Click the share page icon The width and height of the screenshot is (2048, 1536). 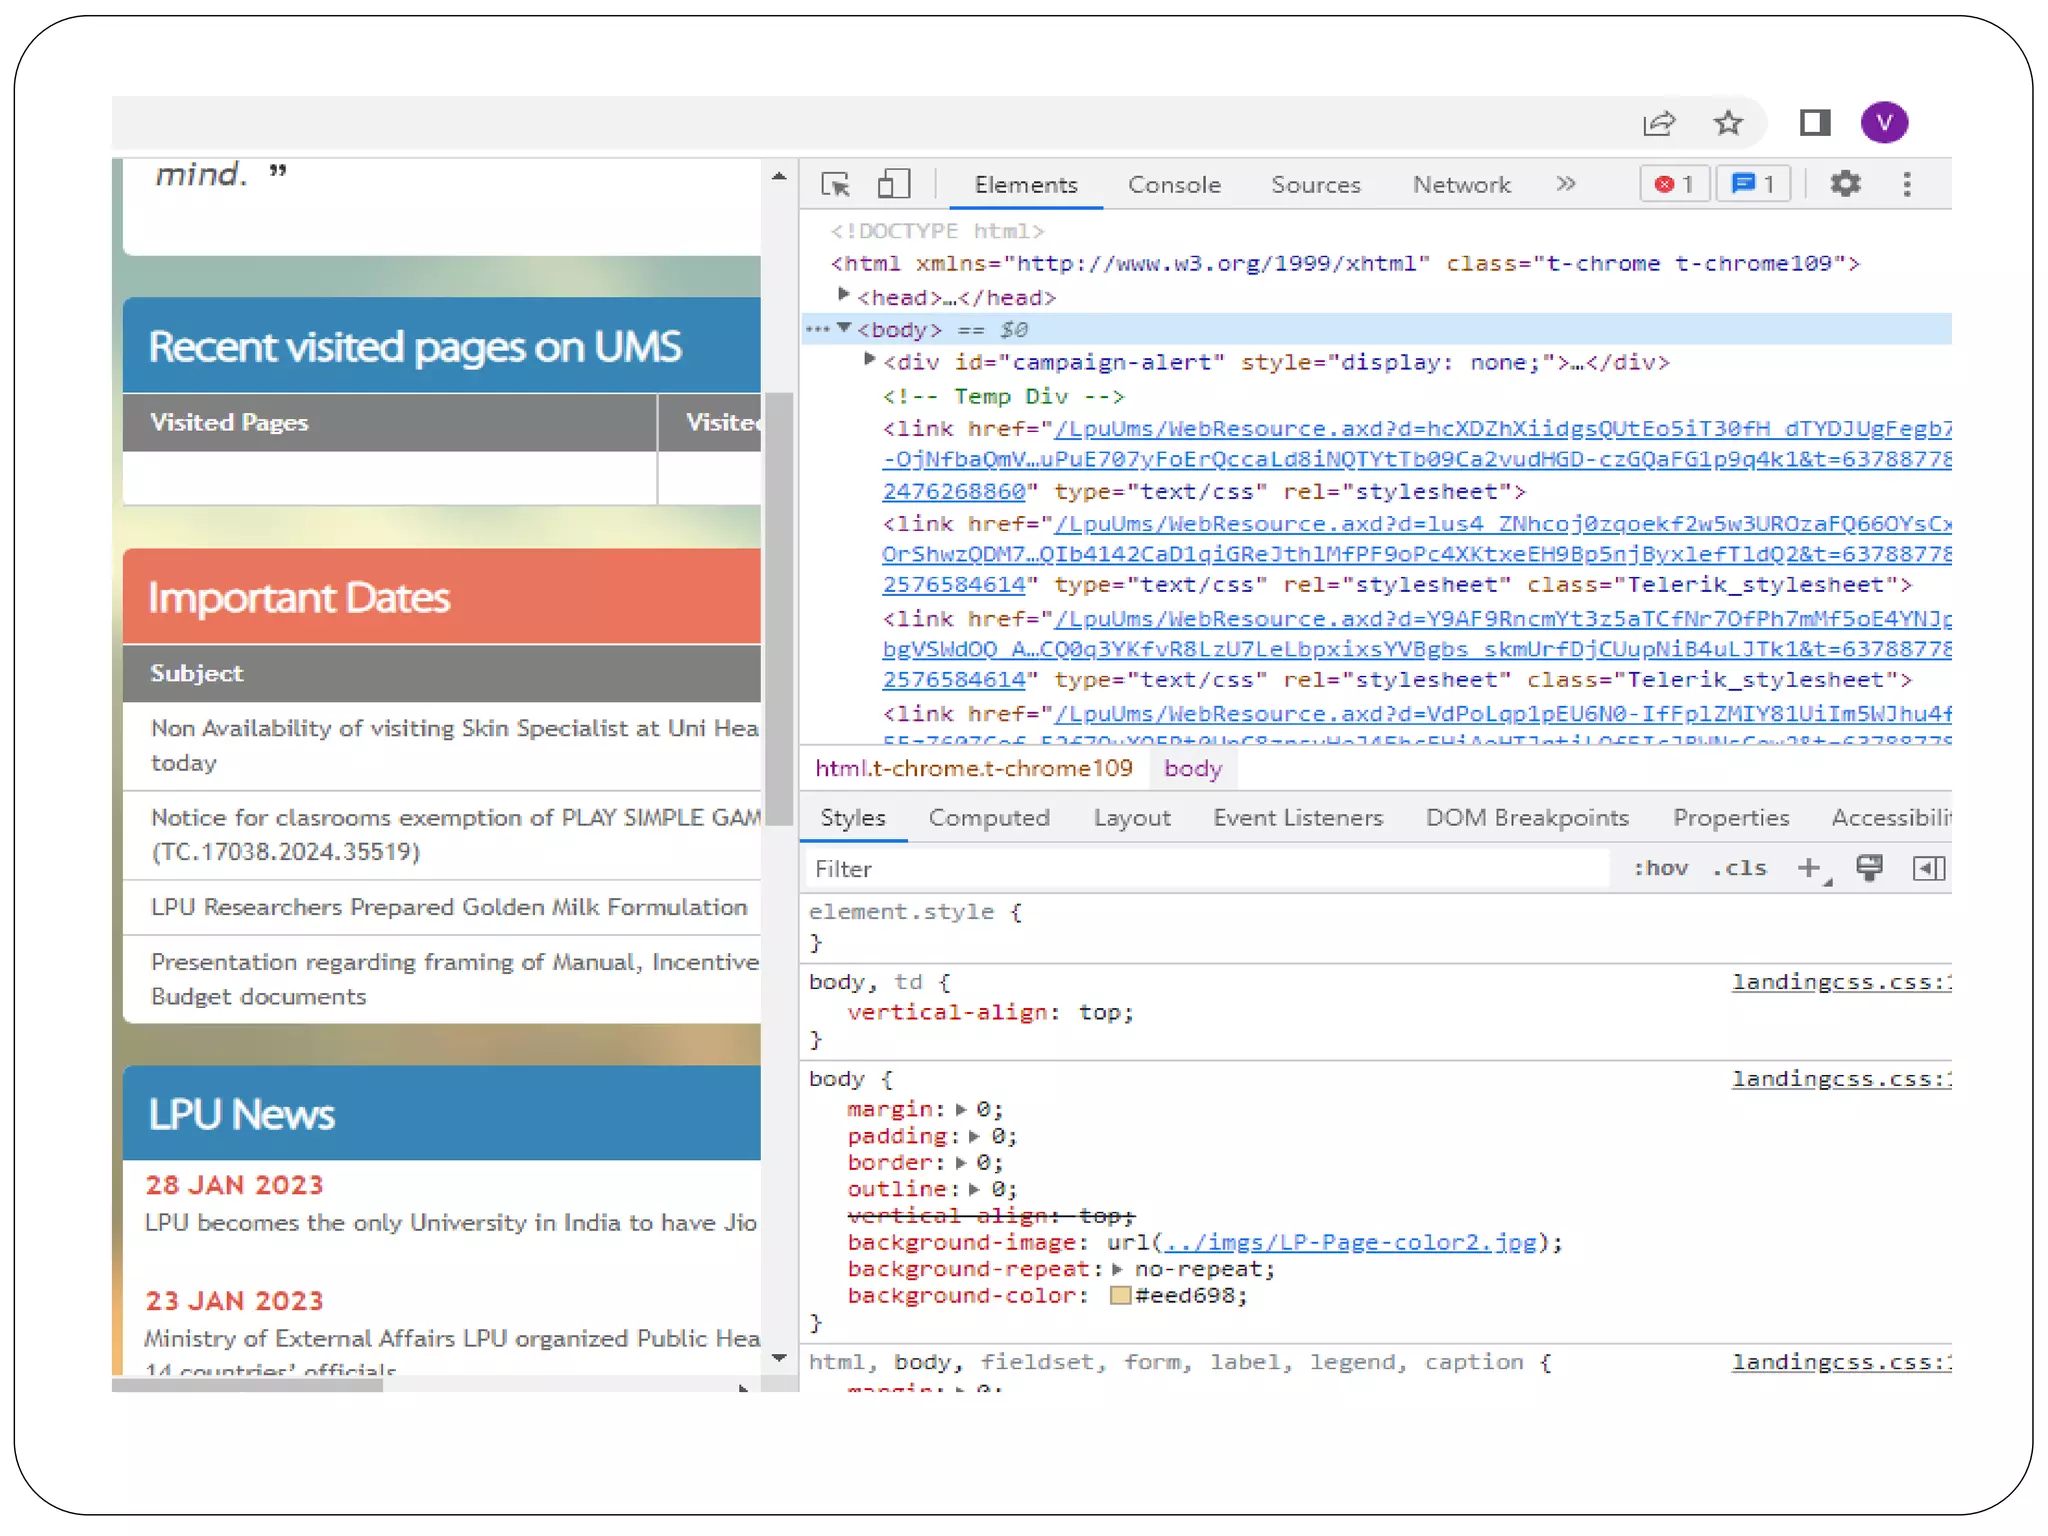[1659, 123]
